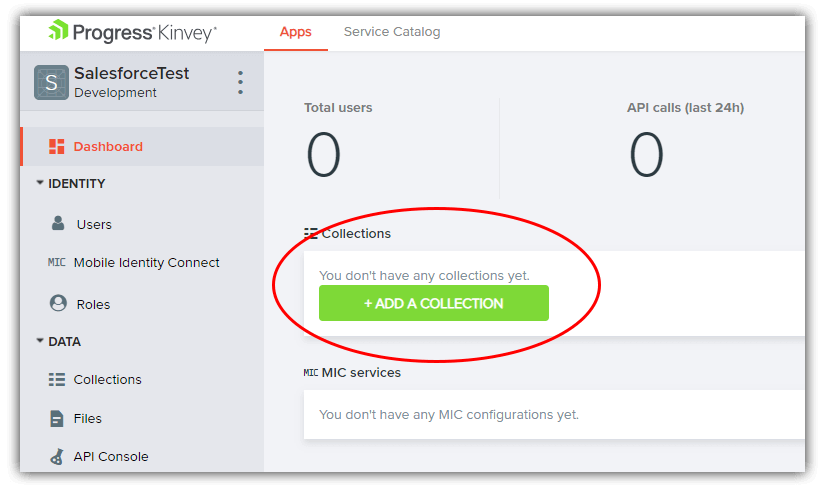Image resolution: width=827 pixels, height=492 pixels.
Task: Click the Users person icon
Action: point(58,224)
